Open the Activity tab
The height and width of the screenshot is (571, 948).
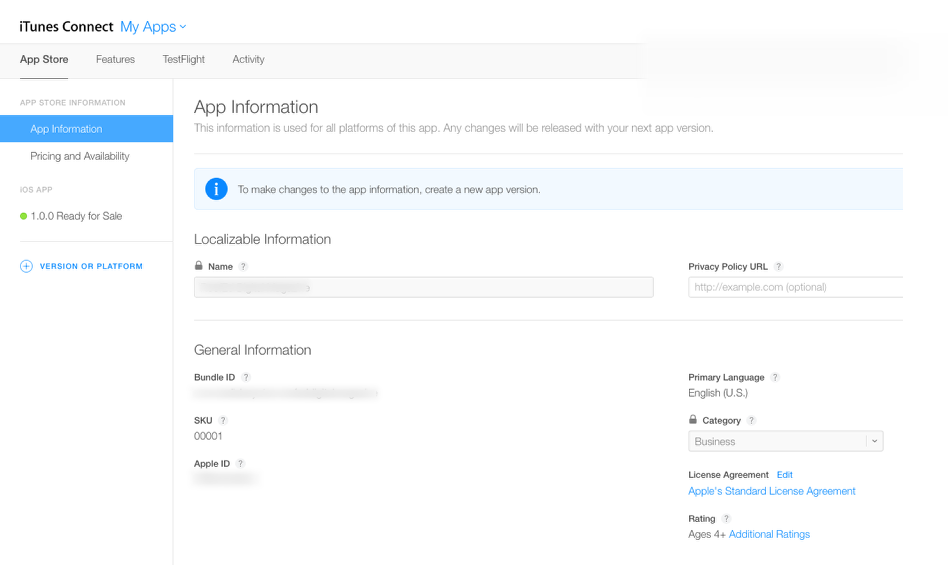click(248, 59)
